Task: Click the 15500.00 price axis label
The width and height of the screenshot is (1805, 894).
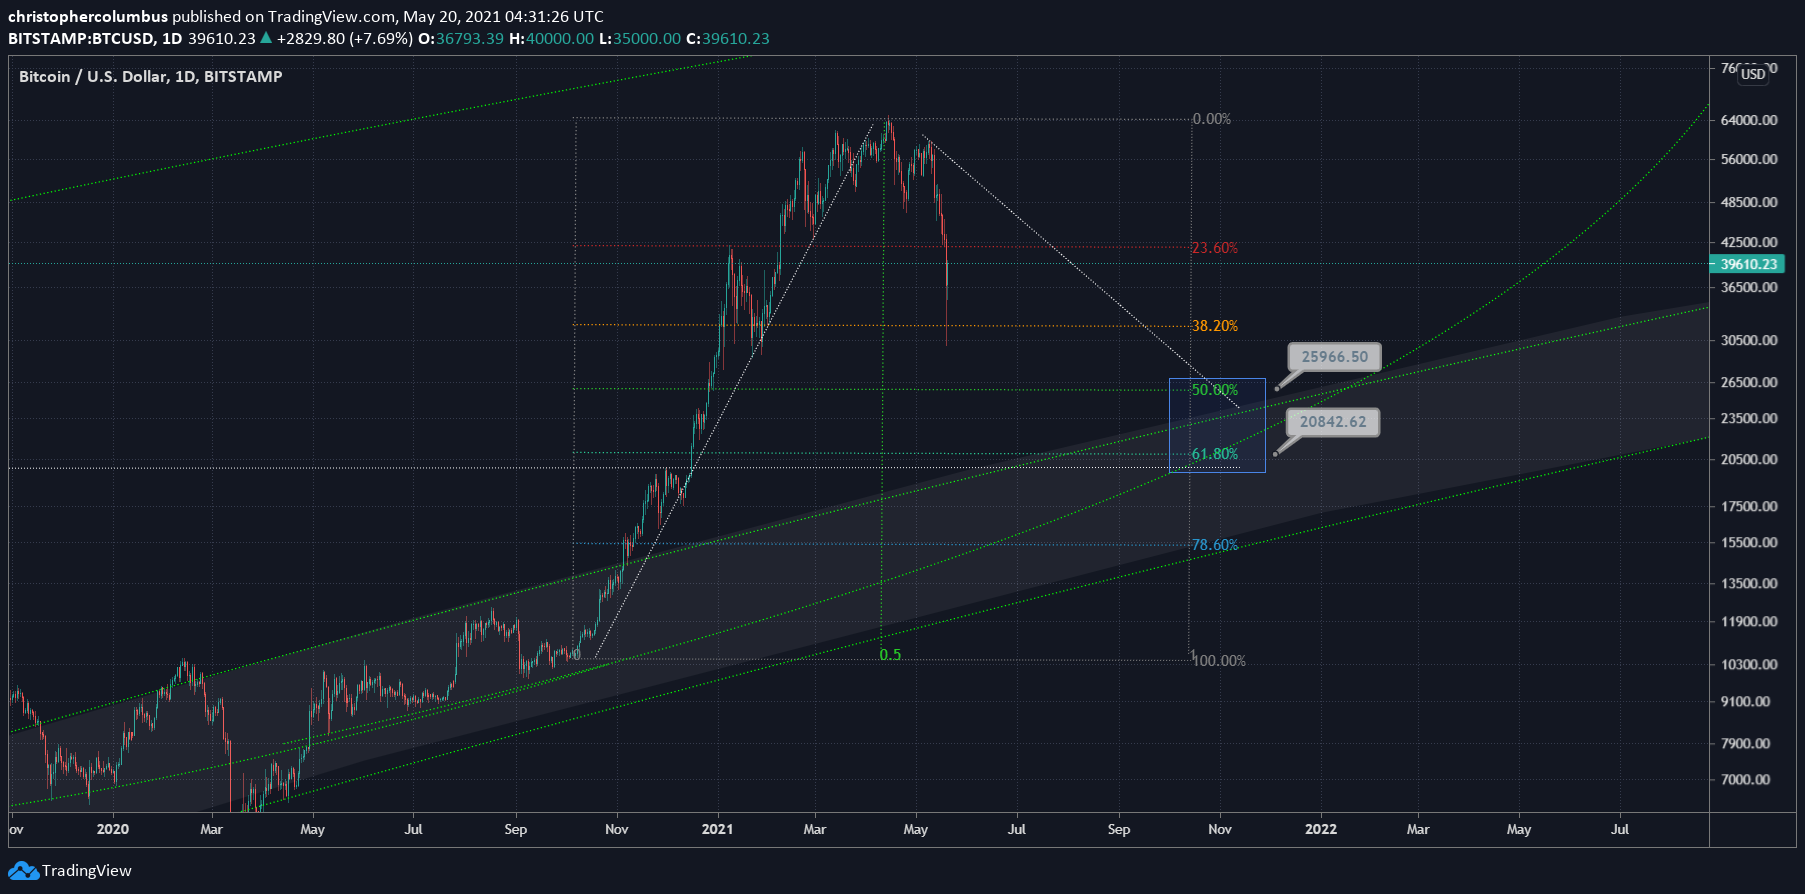Action: [1748, 542]
